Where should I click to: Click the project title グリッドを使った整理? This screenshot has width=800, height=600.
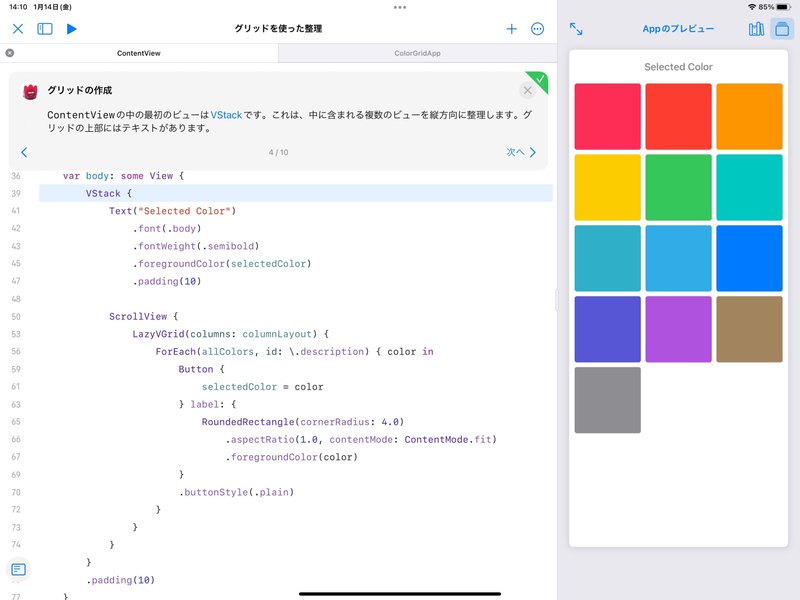[x=278, y=29]
